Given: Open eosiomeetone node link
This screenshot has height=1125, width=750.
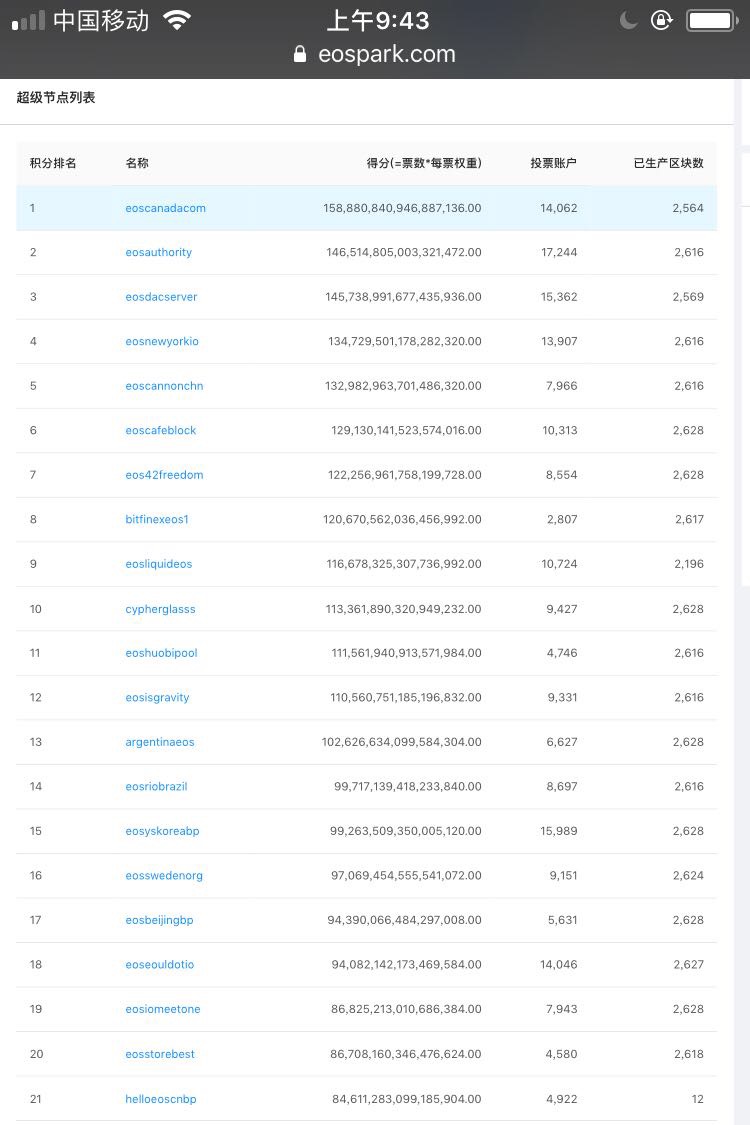Looking at the screenshot, I should 162,1009.
